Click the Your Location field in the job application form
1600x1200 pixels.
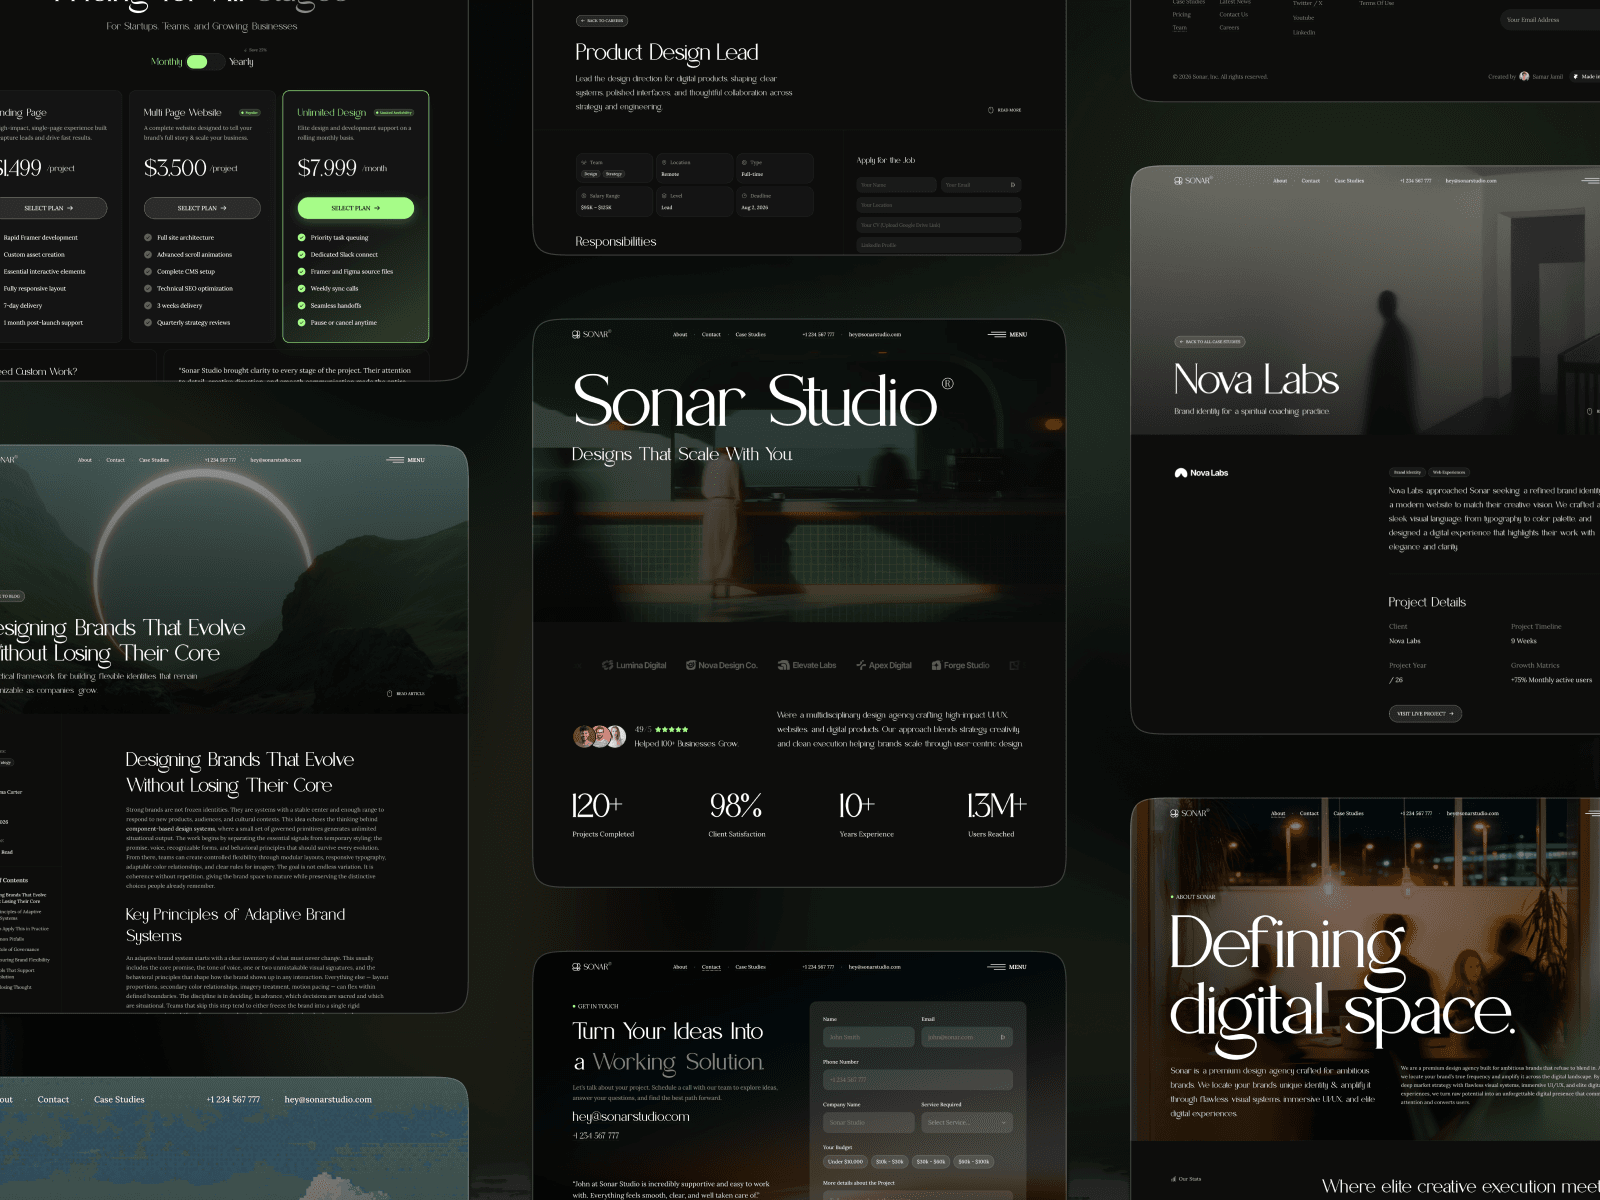(939, 205)
